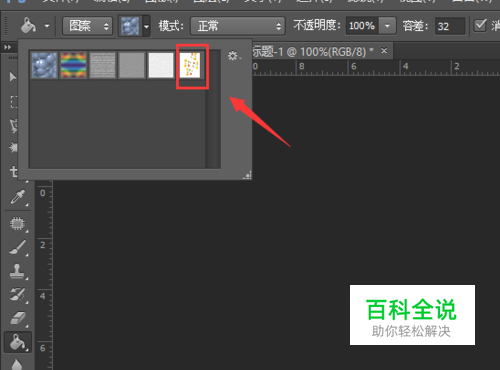Select the Eyedropper tool

pos(17,197)
